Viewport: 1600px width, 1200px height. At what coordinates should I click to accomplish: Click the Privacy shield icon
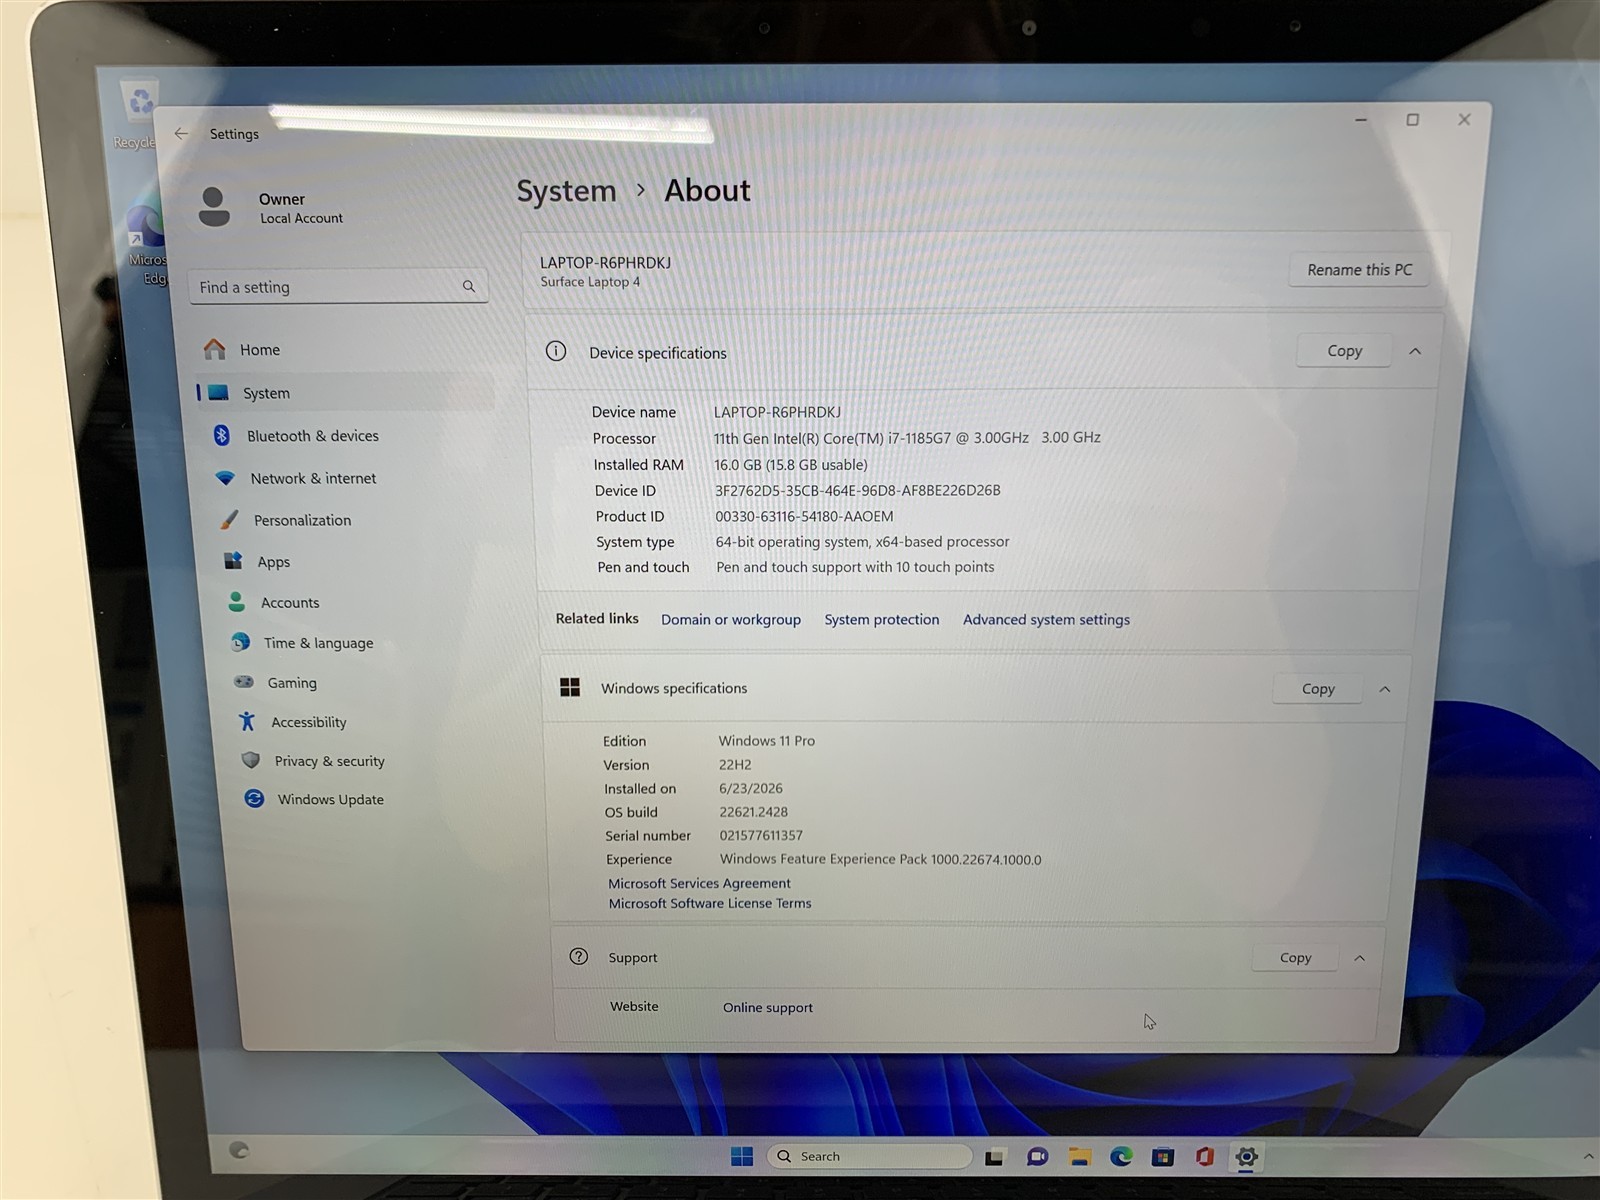[251, 760]
